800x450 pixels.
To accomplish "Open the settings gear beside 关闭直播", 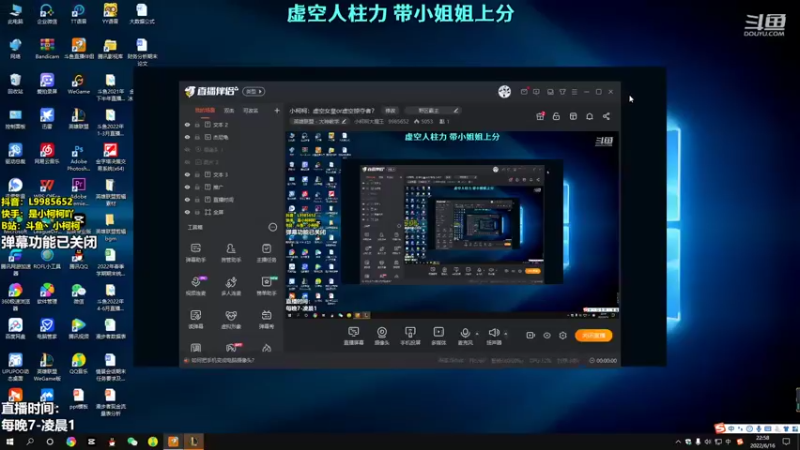I will coord(563,335).
